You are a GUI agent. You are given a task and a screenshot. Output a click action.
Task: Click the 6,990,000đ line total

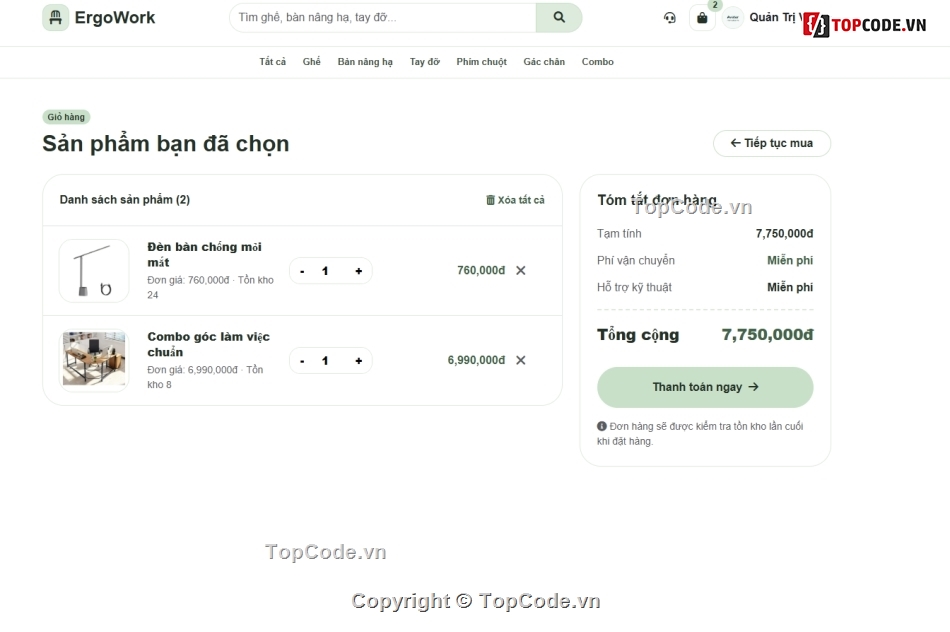(x=476, y=360)
